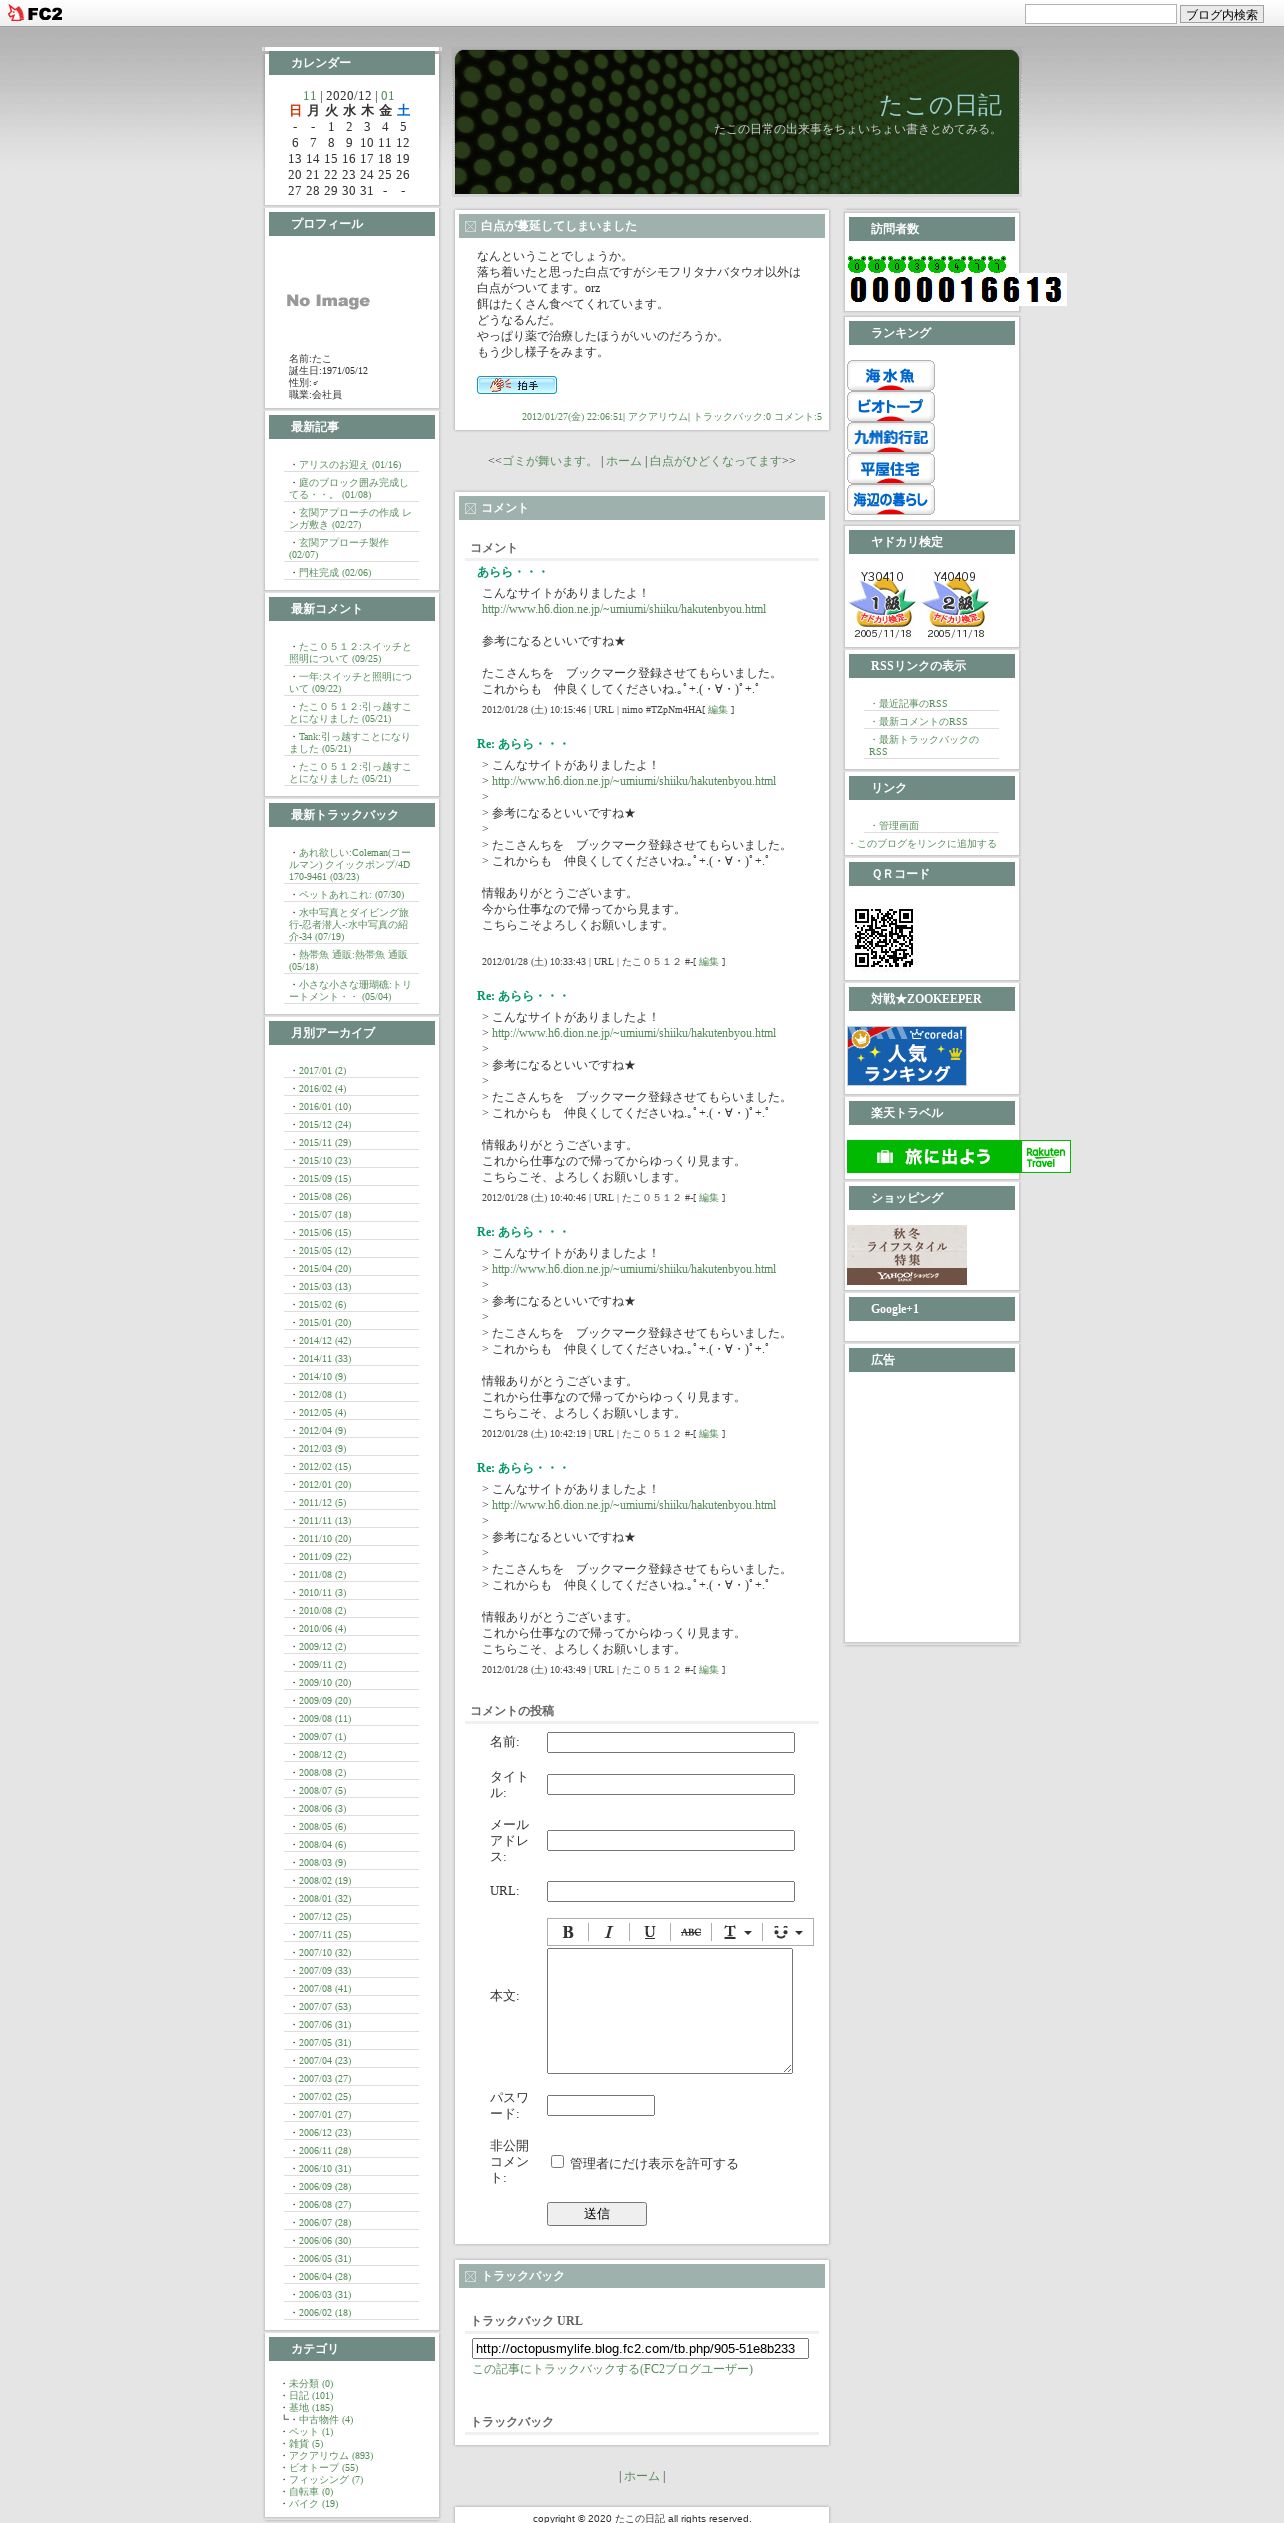Focus the 名前 input field
The width and height of the screenshot is (1284, 2523).
coord(670,1742)
